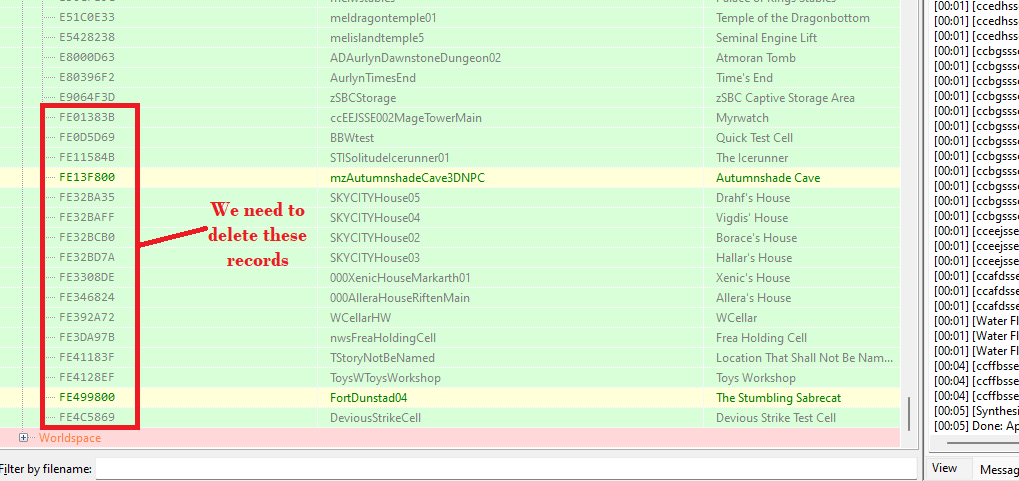Click editor ID melislandtemple5
The image size is (1019, 481).
377,38
